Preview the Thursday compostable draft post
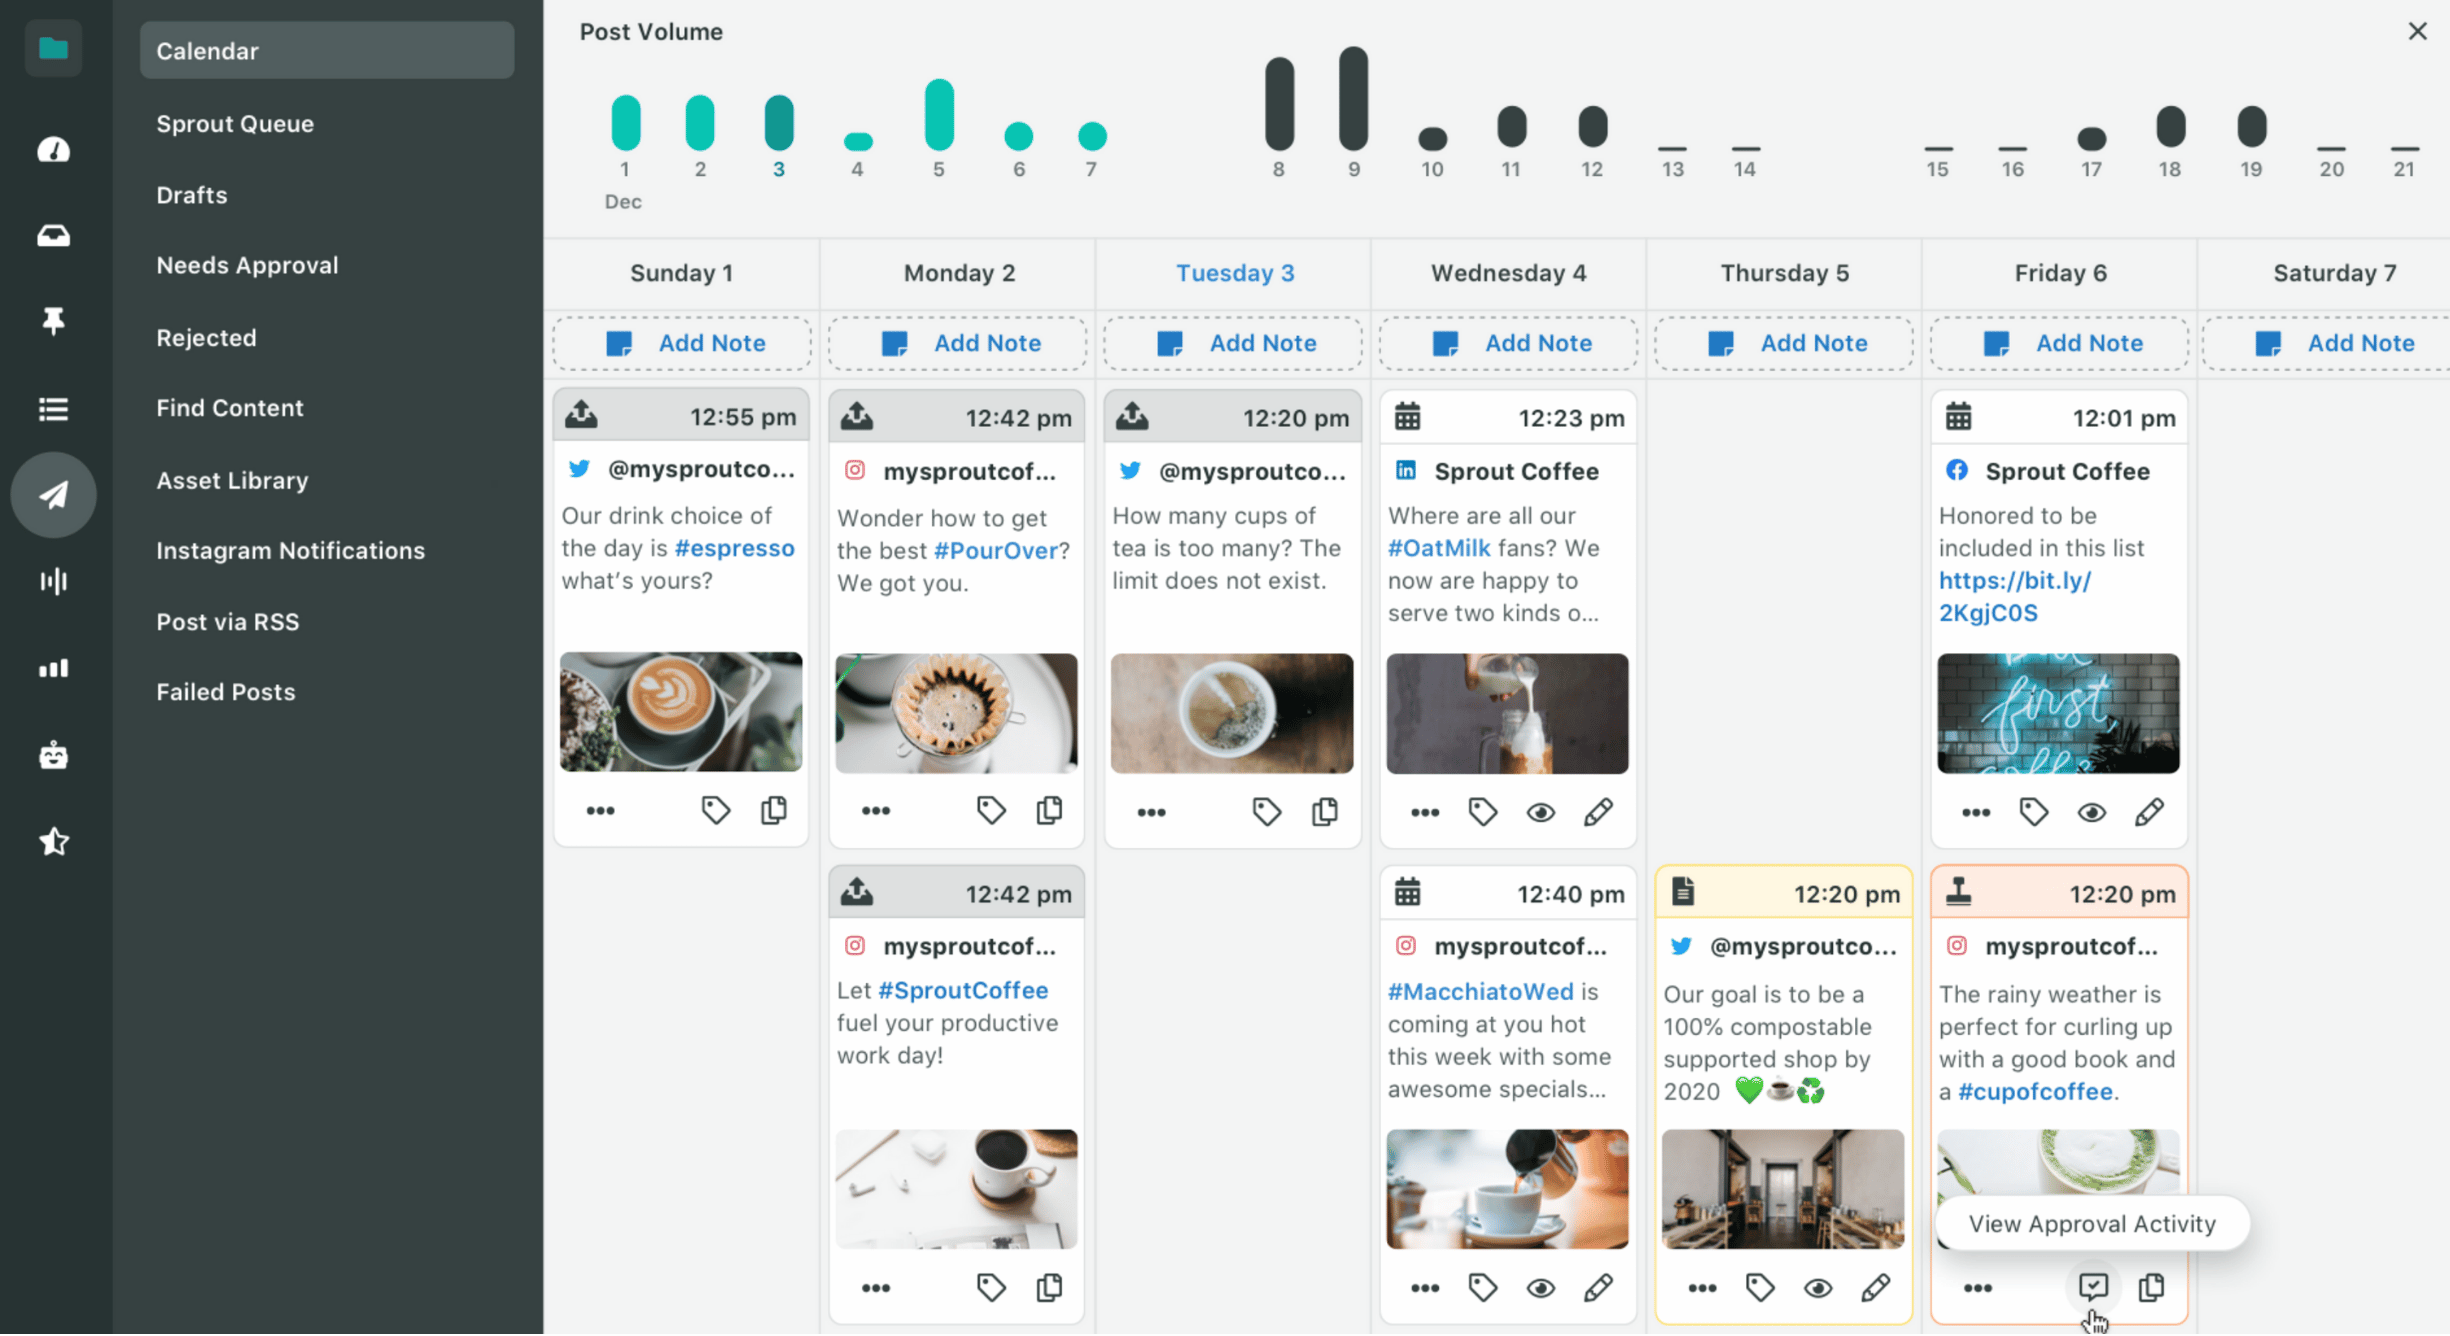 pos(1817,1288)
